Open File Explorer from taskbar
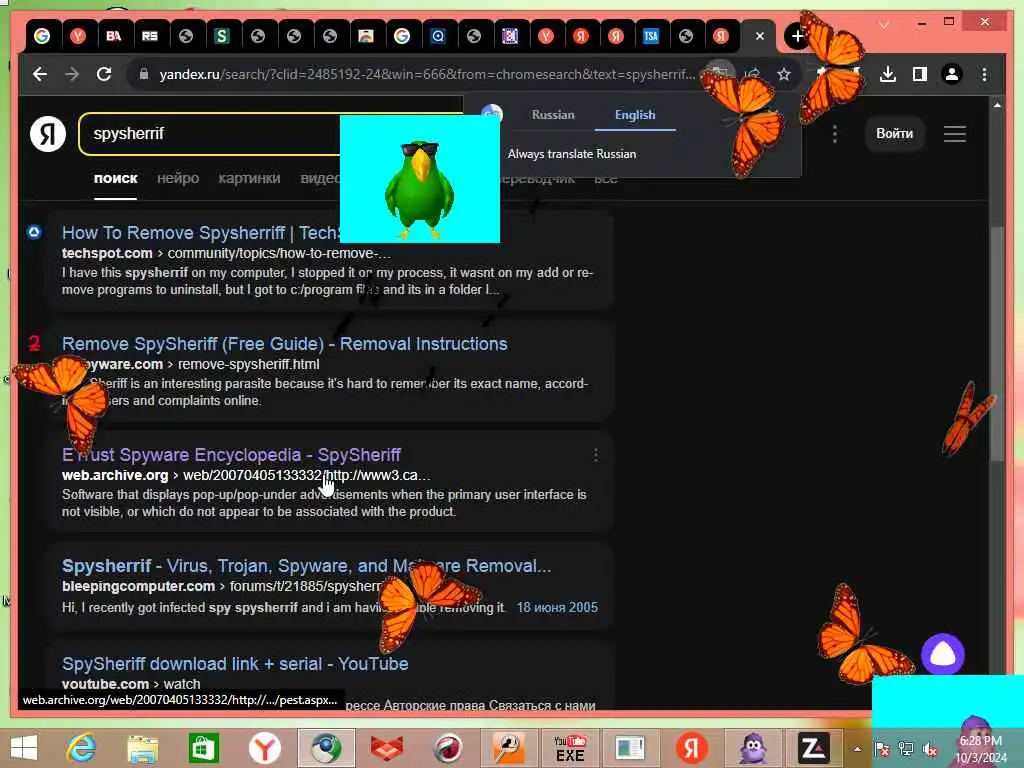Viewport: 1024px width, 768px height. pyautogui.click(x=142, y=748)
